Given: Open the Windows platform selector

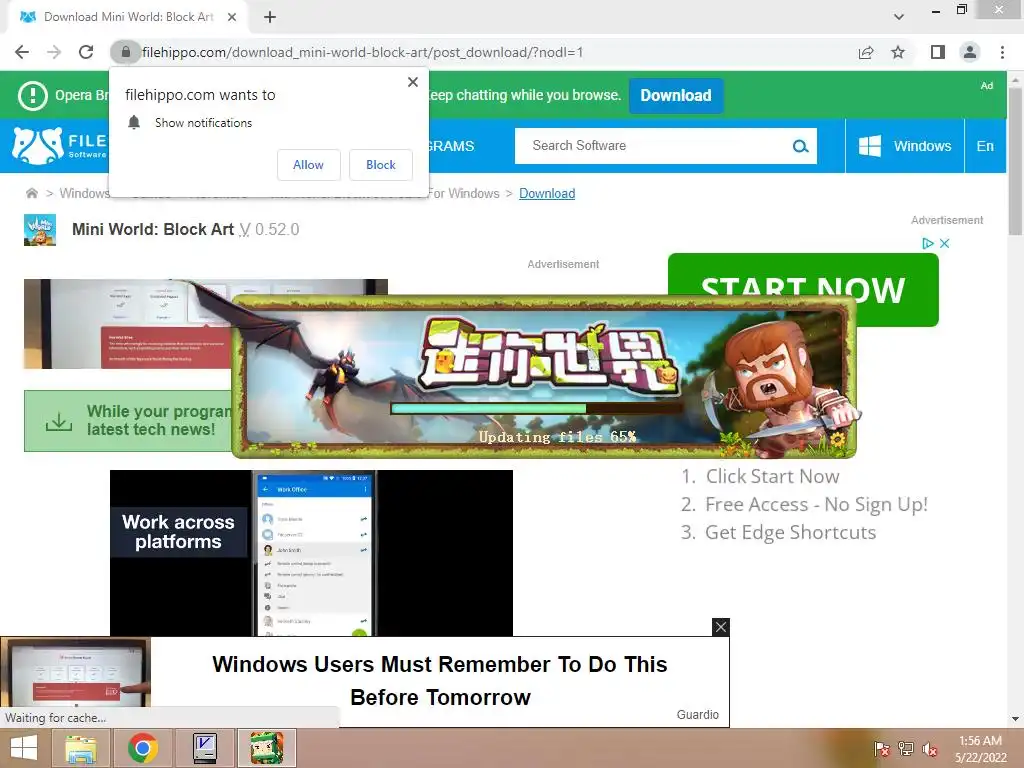Looking at the screenshot, I should [904, 146].
